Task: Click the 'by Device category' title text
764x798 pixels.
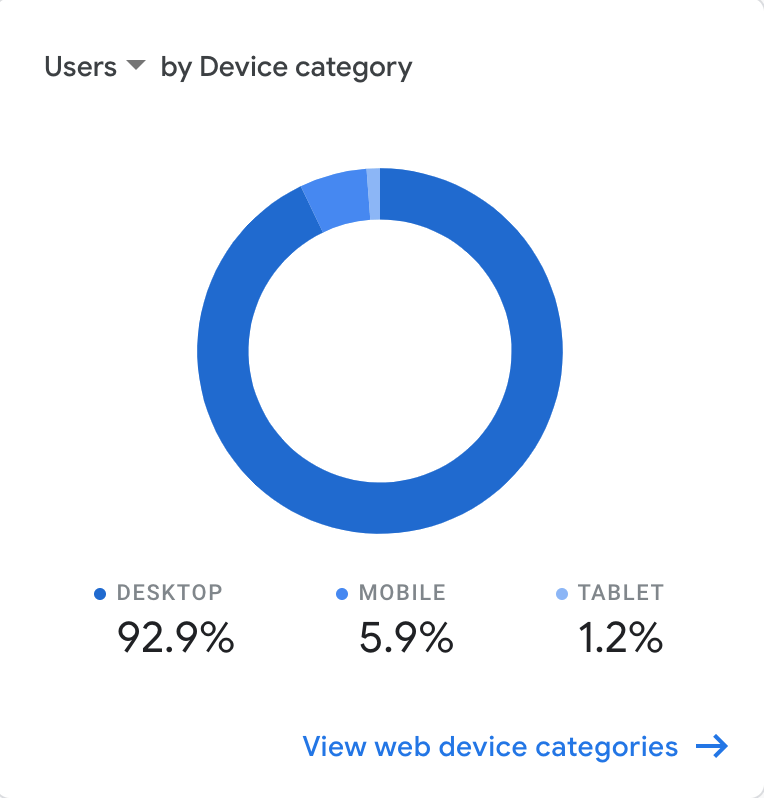Action: click(x=286, y=68)
